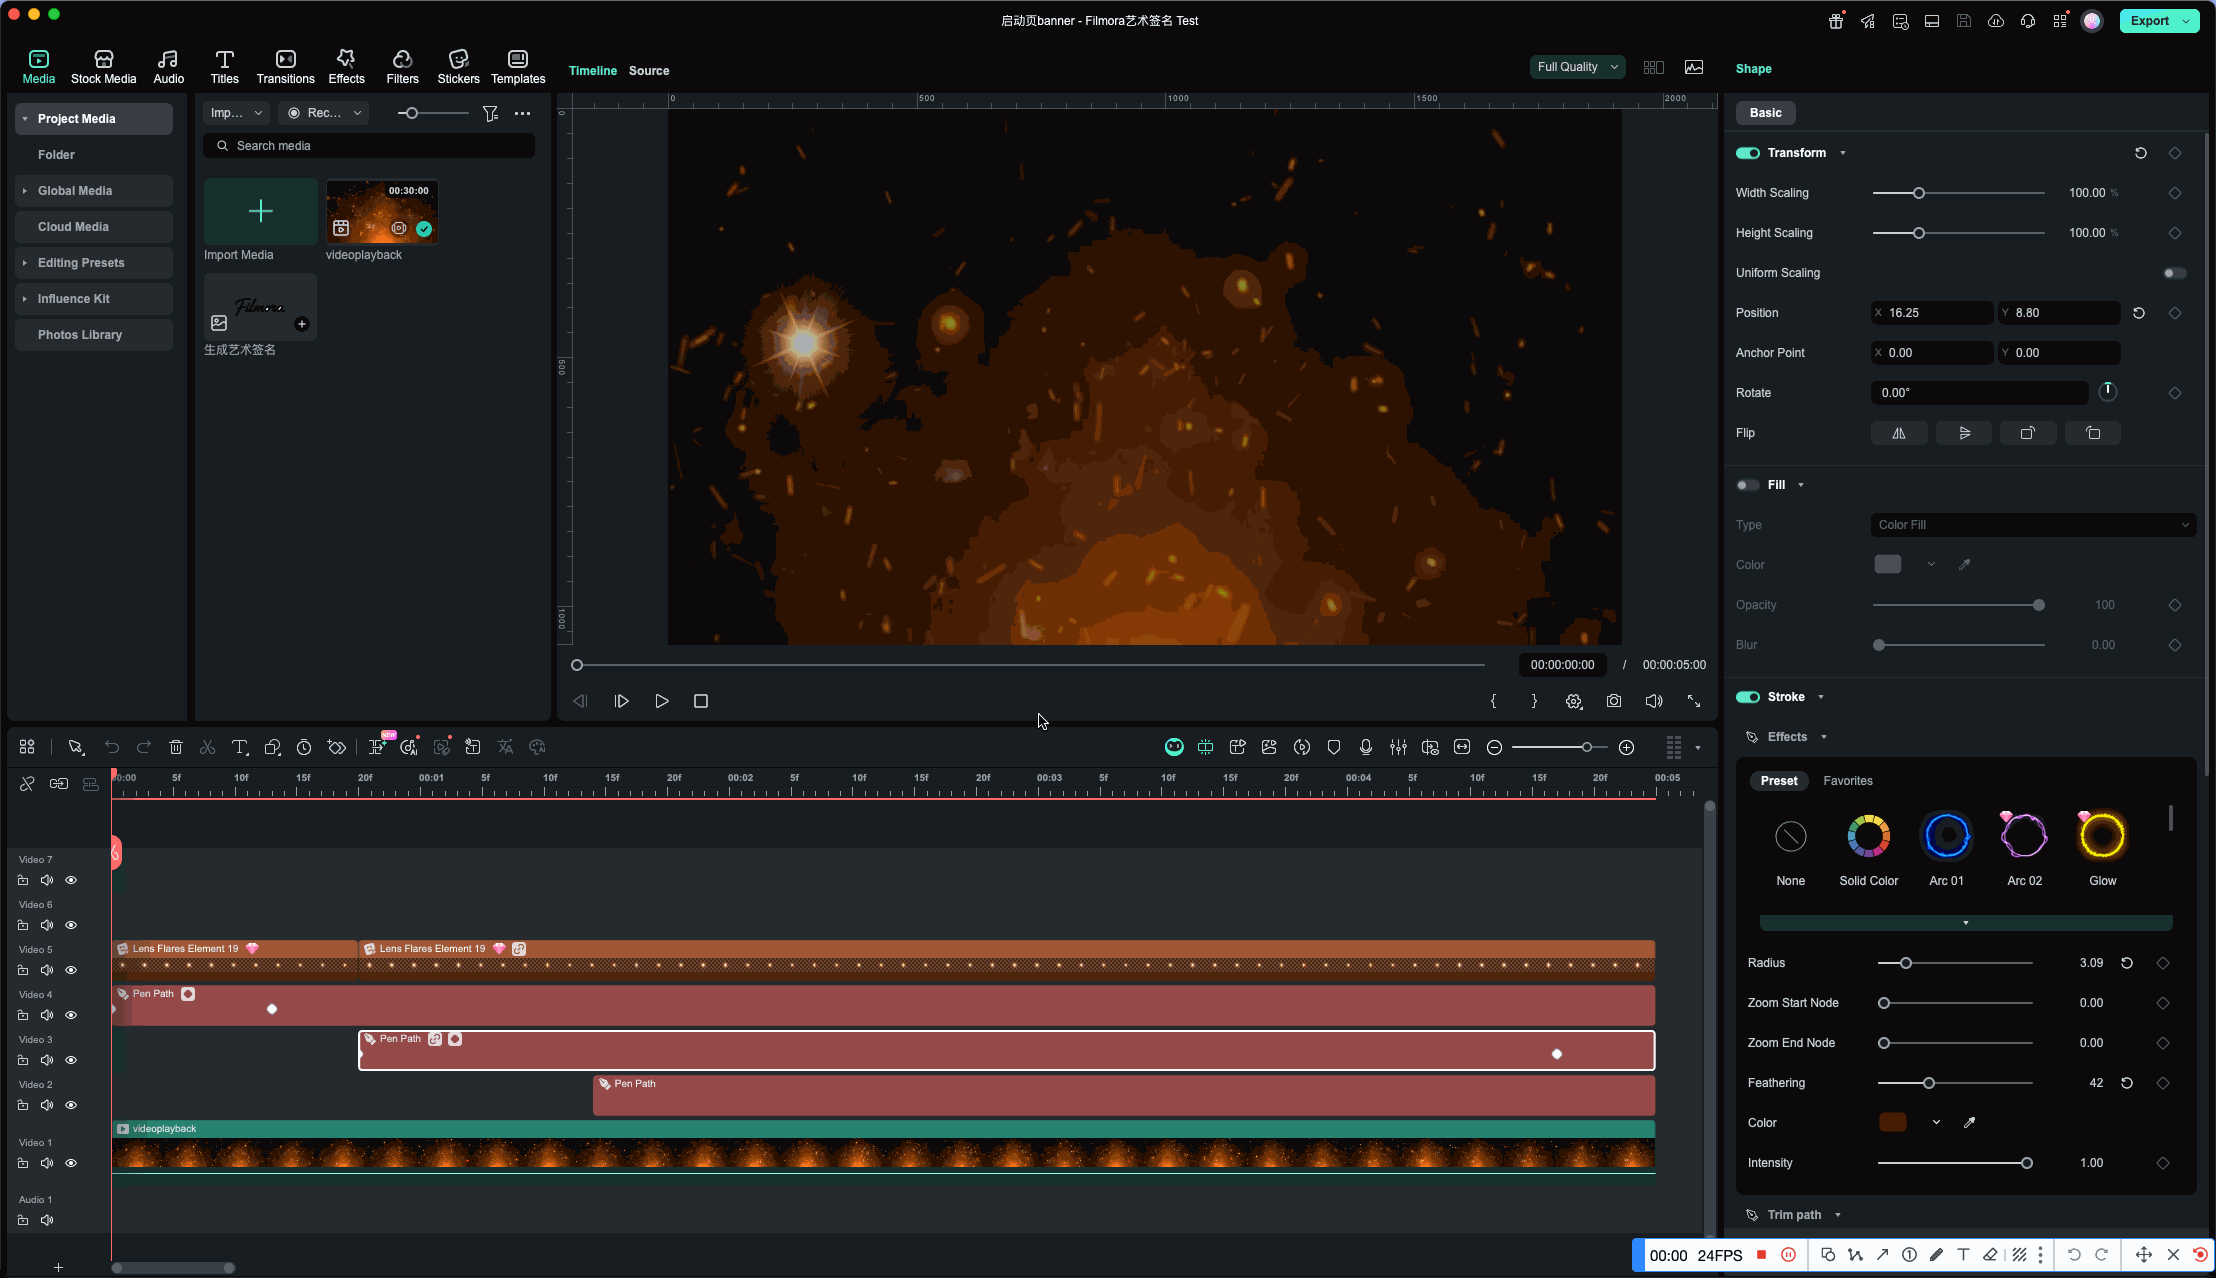Open the fill Type Color Fill dropdown
The height and width of the screenshot is (1278, 2216).
2032,525
